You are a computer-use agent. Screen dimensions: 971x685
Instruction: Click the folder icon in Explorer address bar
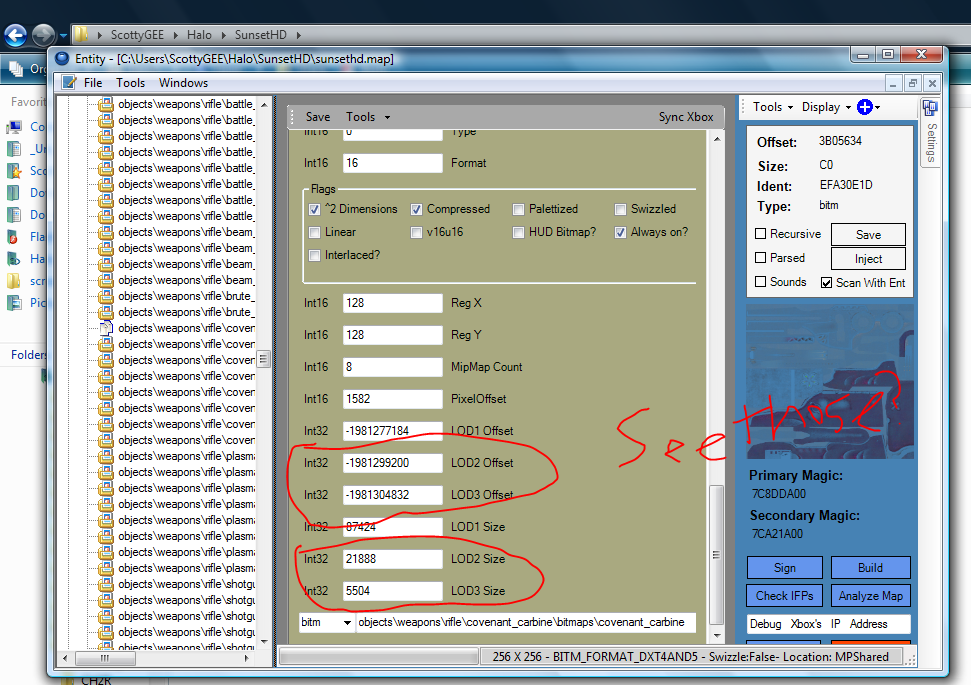(x=81, y=35)
